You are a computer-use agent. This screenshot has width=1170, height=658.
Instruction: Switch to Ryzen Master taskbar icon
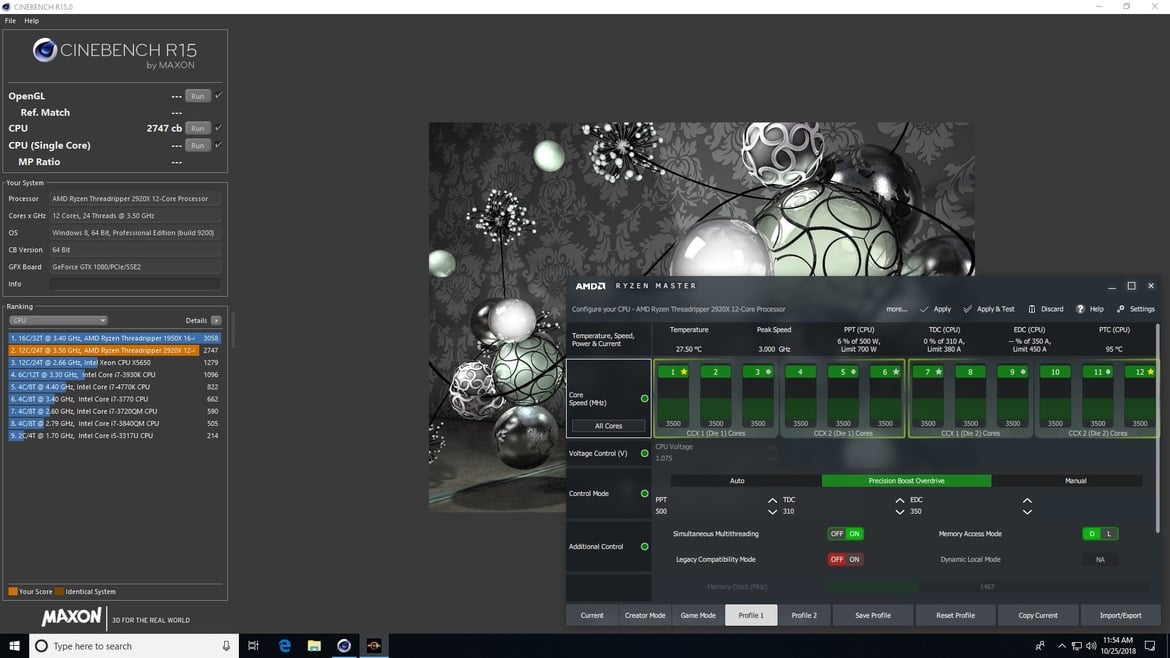(x=374, y=645)
